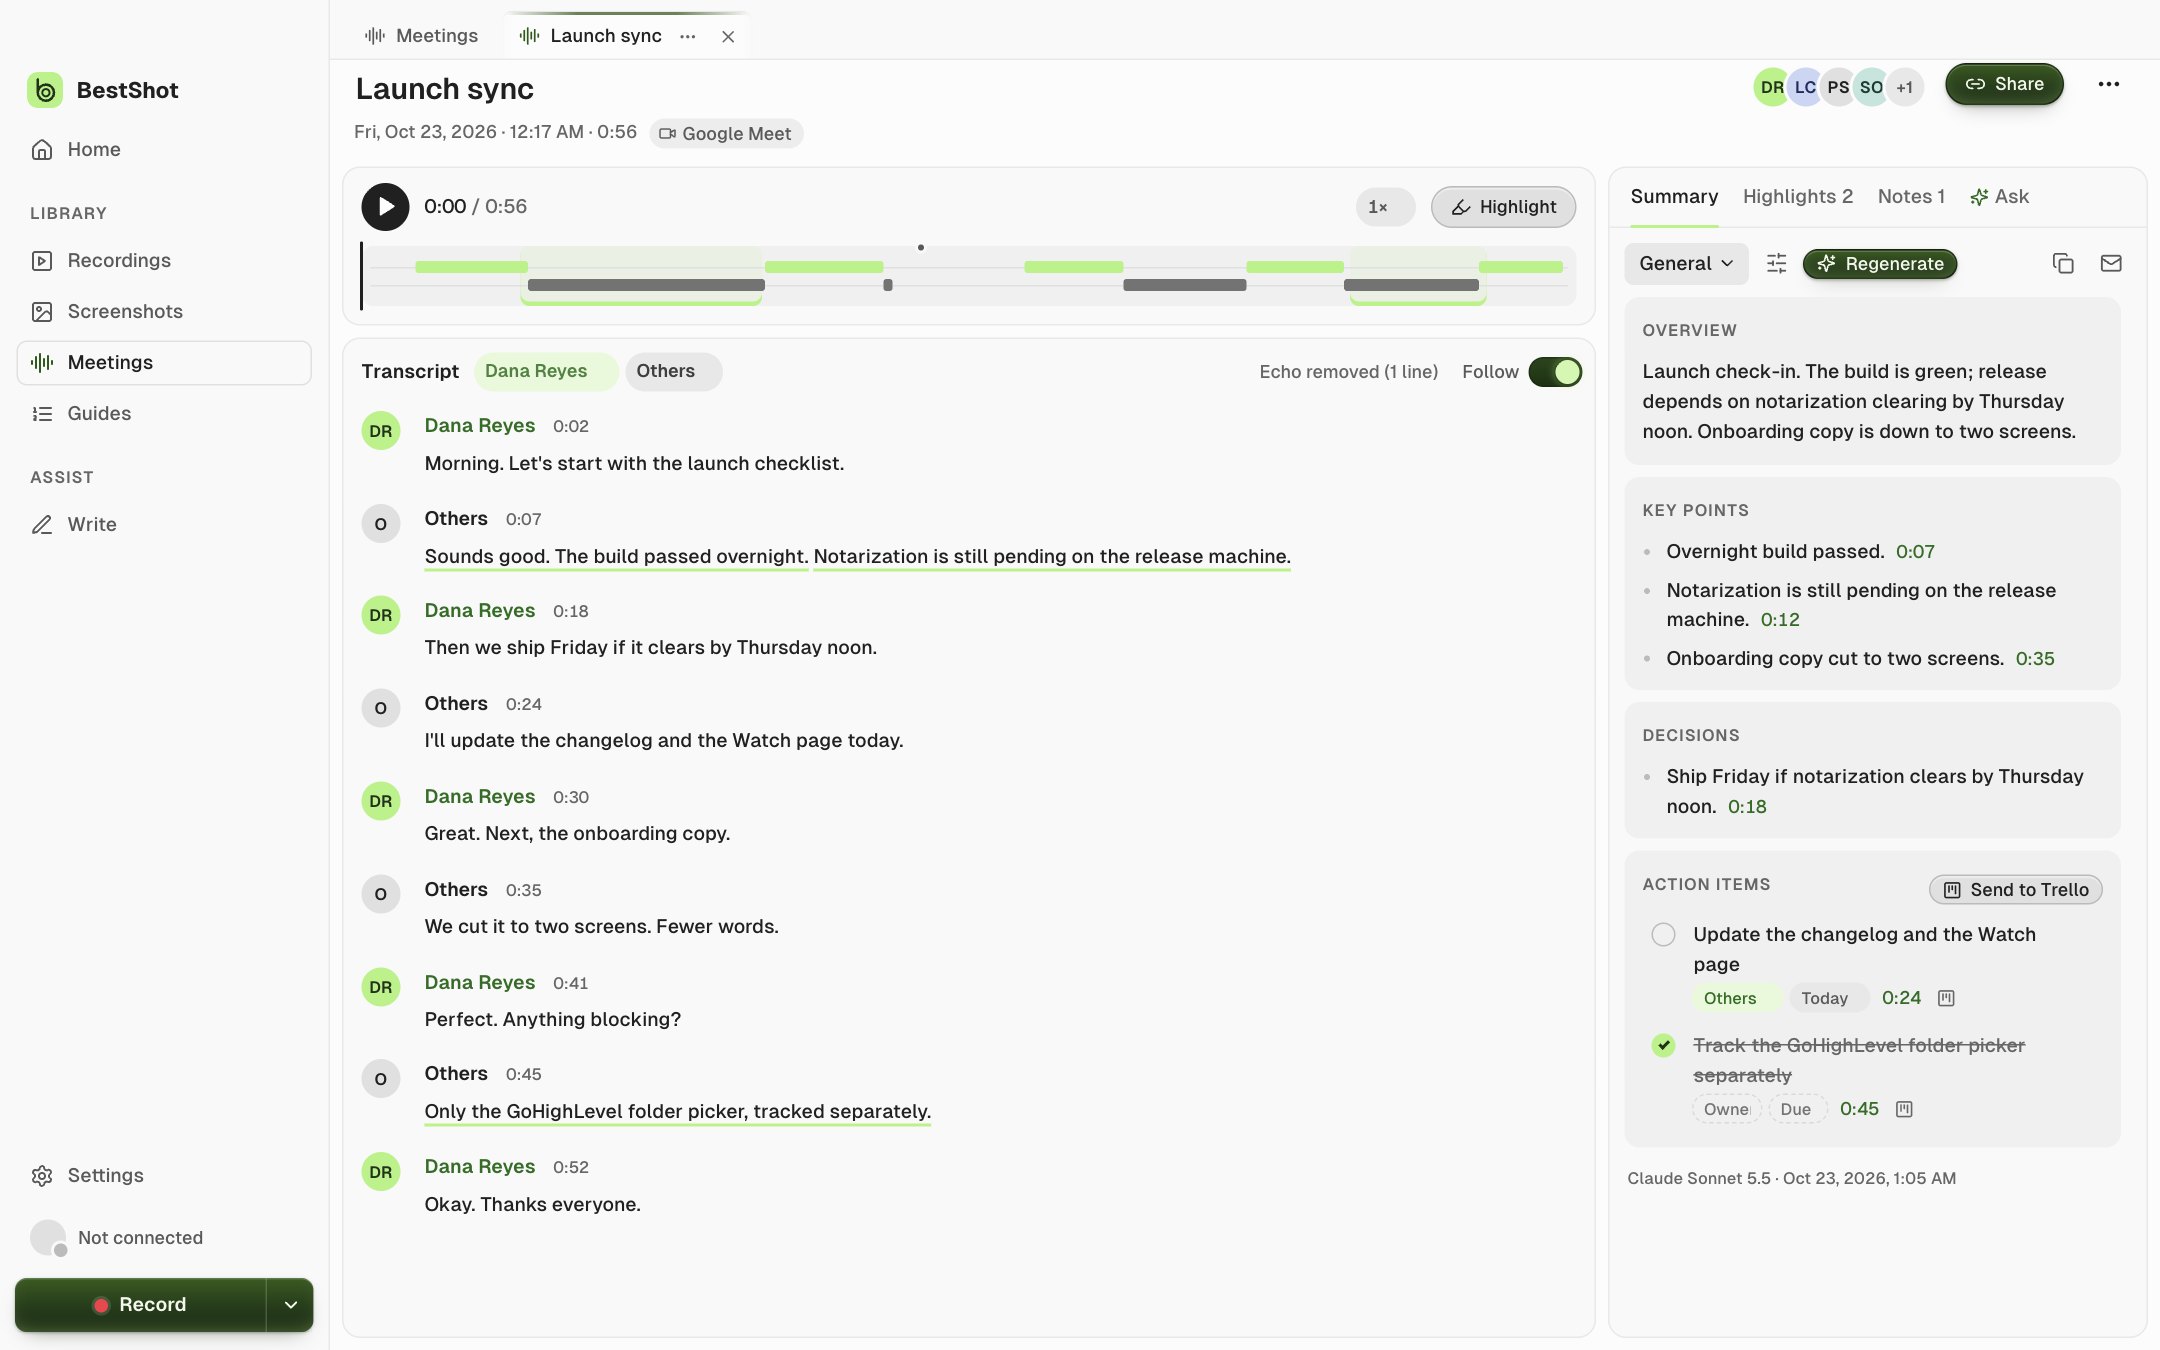Screen dimensions: 2160x1350
Task: Click the DR participant avatar in header
Action: coord(1772,87)
